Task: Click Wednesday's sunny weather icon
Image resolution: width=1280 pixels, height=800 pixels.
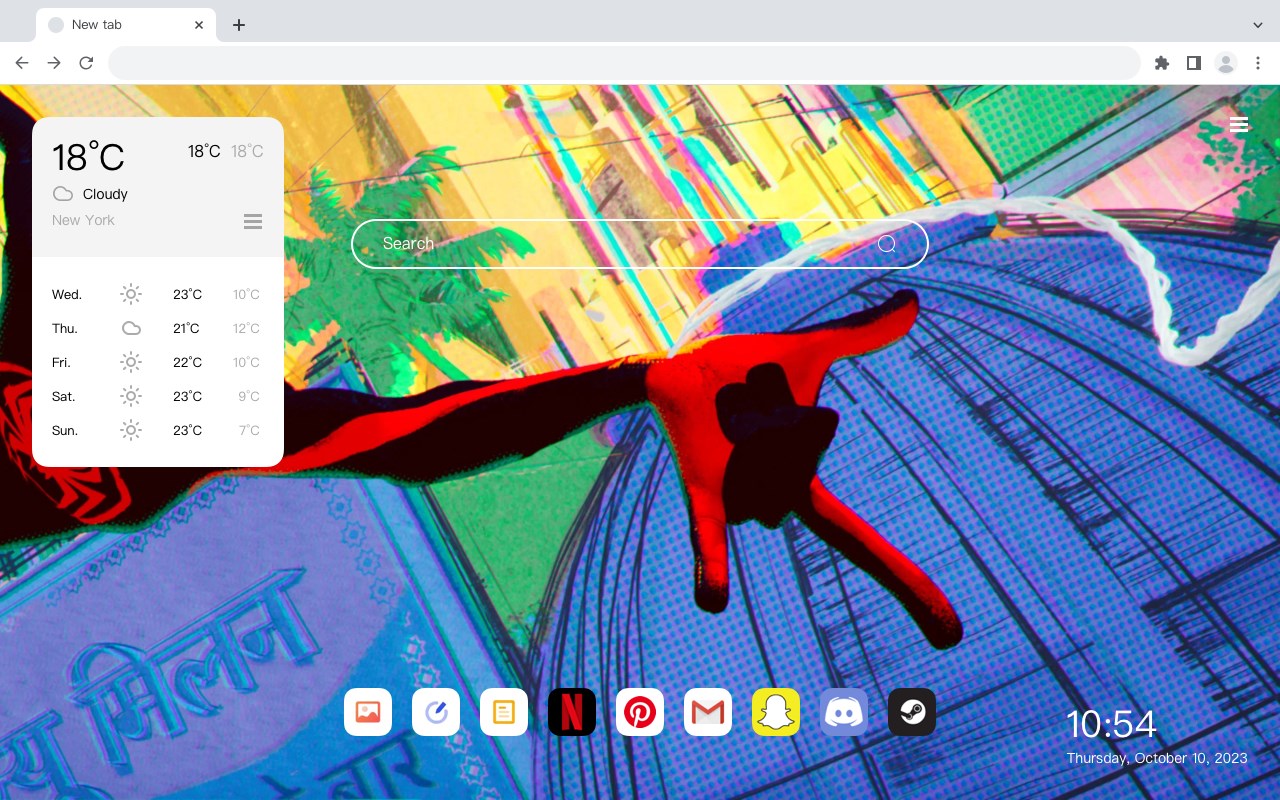Action: (x=131, y=294)
